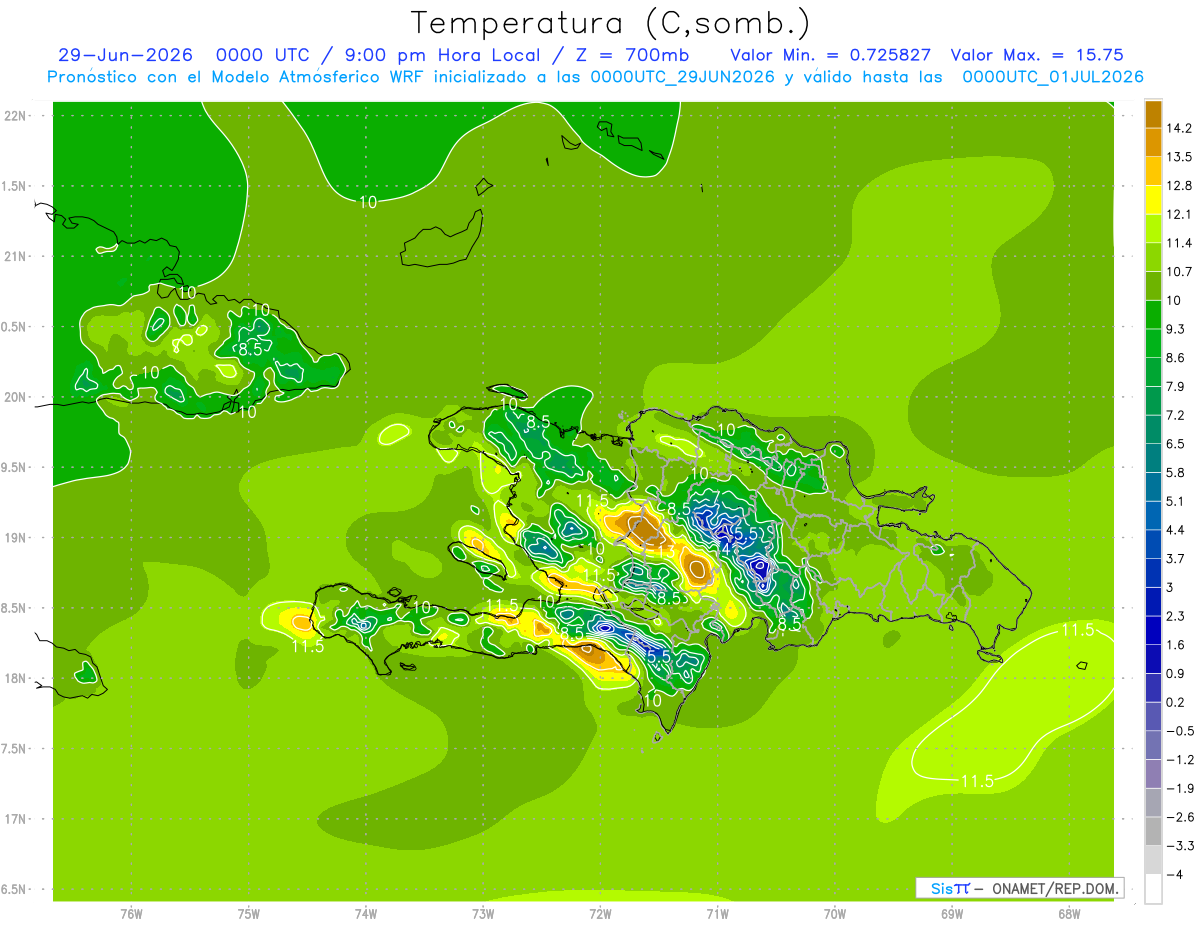Click the "10.7" color scale label
The image size is (1200, 927).
[1178, 272]
